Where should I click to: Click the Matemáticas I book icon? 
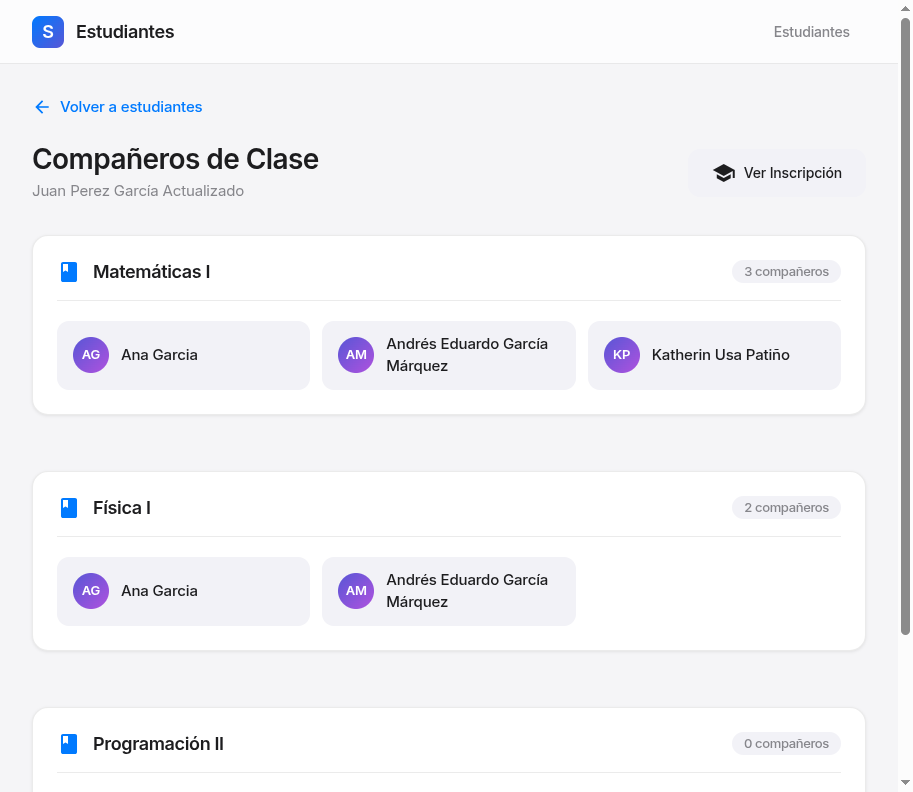69,272
